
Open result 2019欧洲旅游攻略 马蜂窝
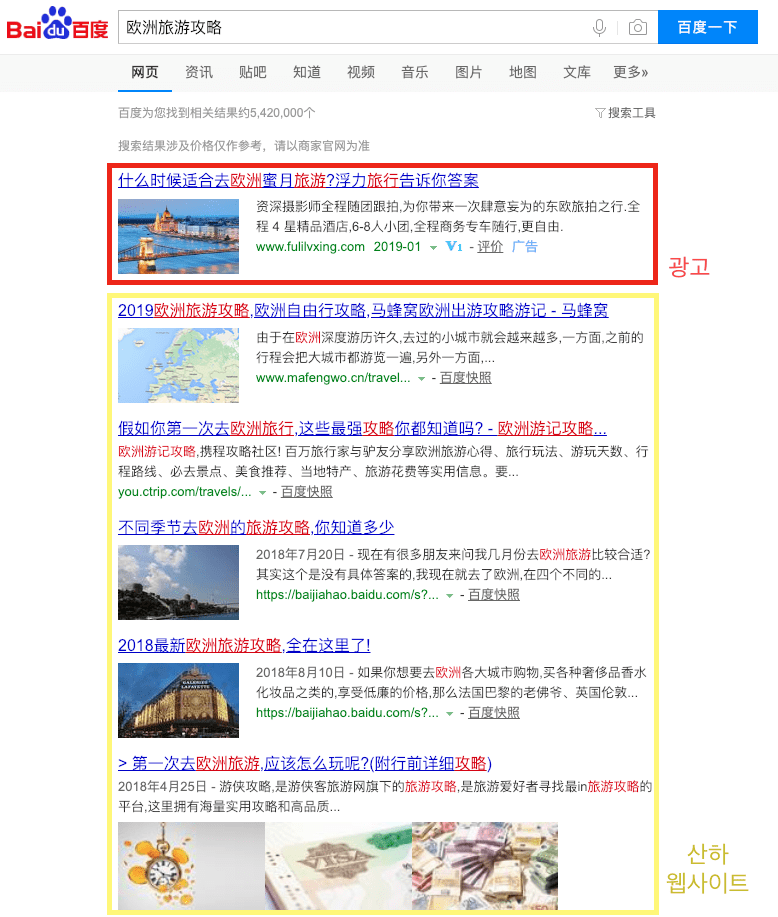point(363,311)
